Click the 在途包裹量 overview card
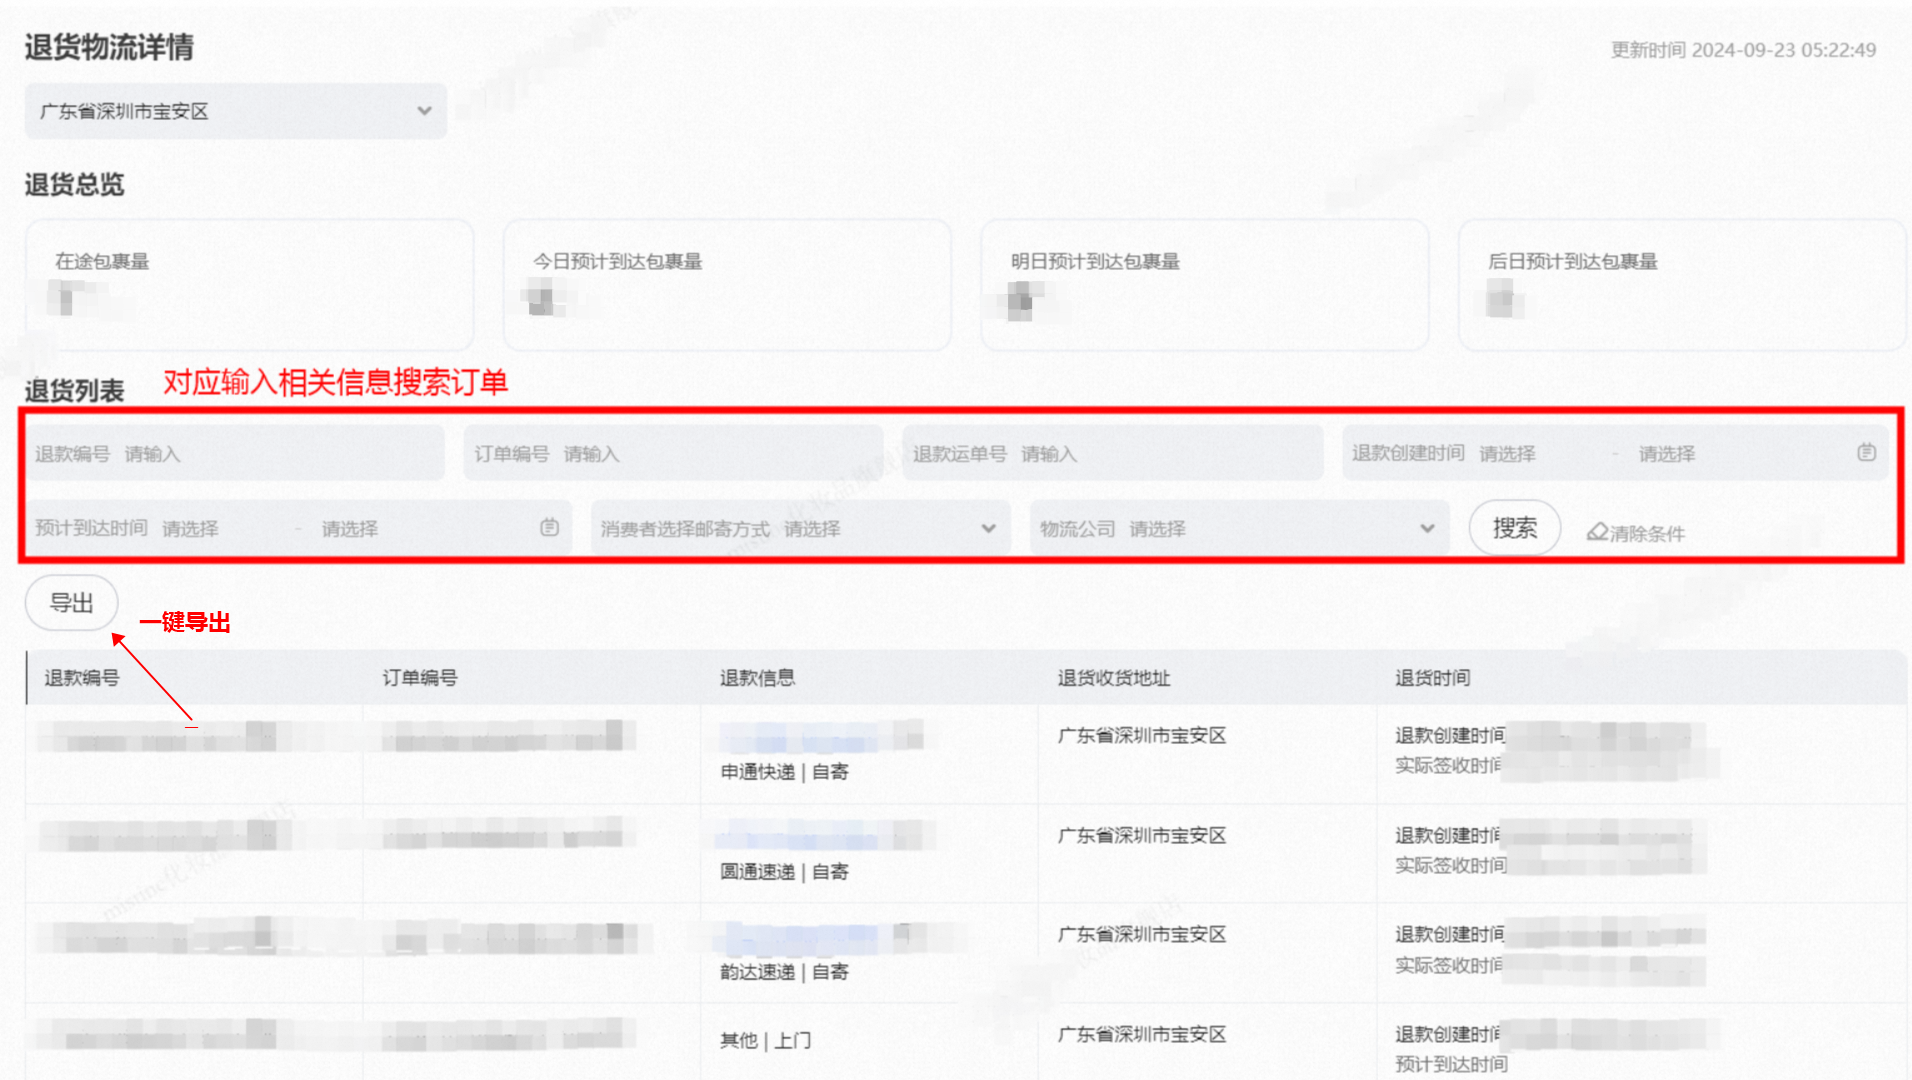This screenshot has width=1912, height=1080. coord(249,285)
